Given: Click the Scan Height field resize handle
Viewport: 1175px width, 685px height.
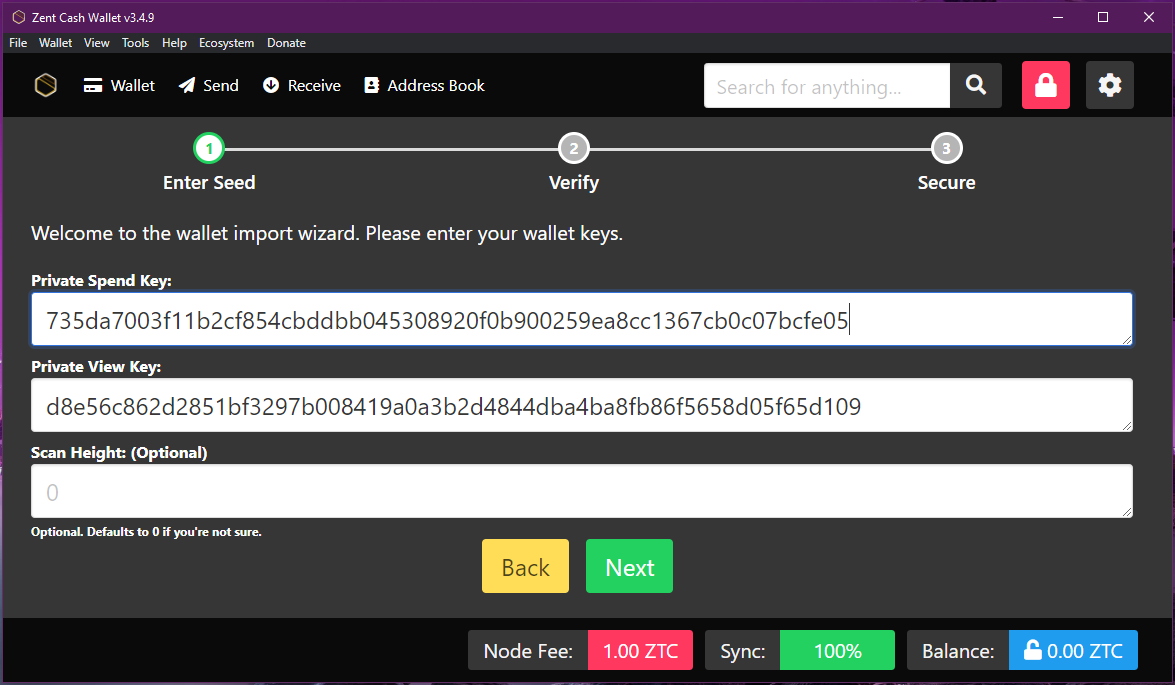Looking at the screenshot, I should (1126, 511).
